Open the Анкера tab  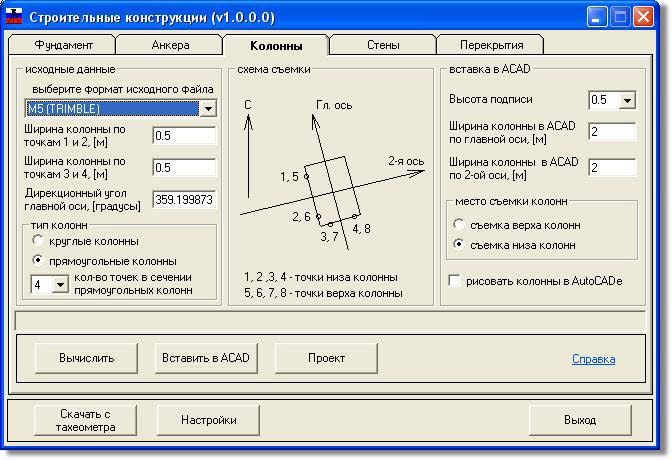pos(170,45)
